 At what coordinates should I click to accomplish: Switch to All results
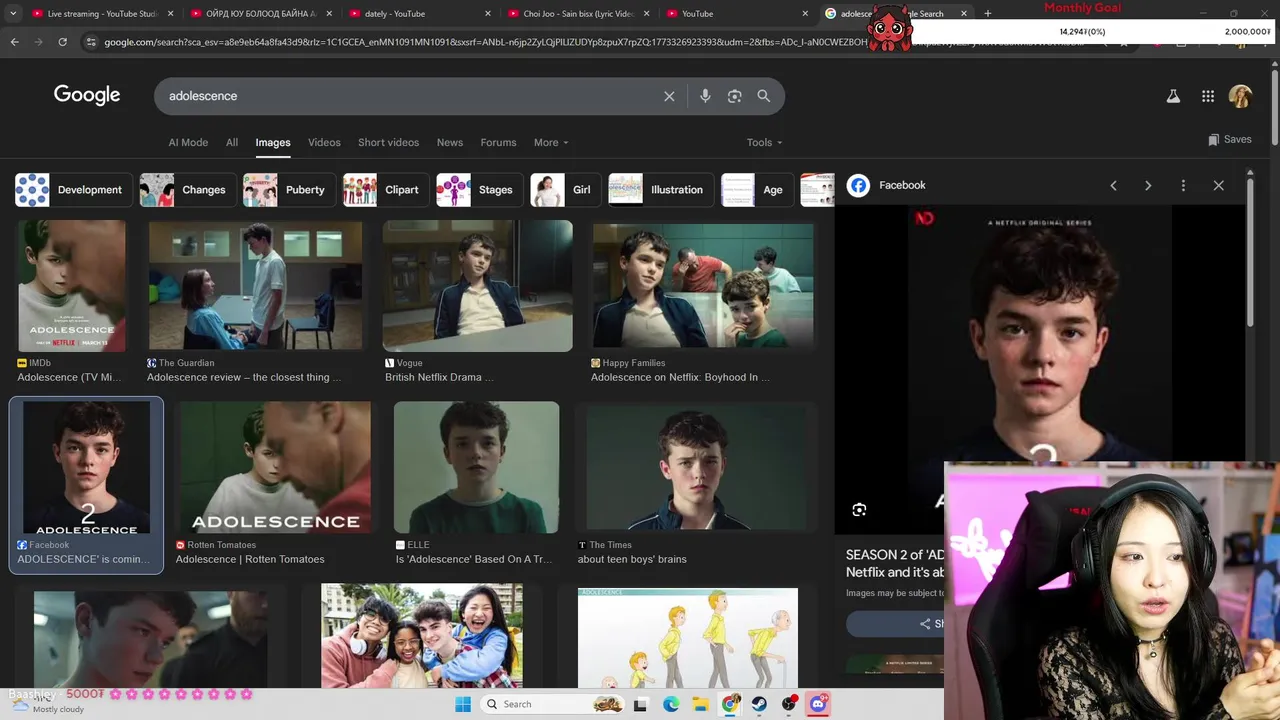point(232,142)
